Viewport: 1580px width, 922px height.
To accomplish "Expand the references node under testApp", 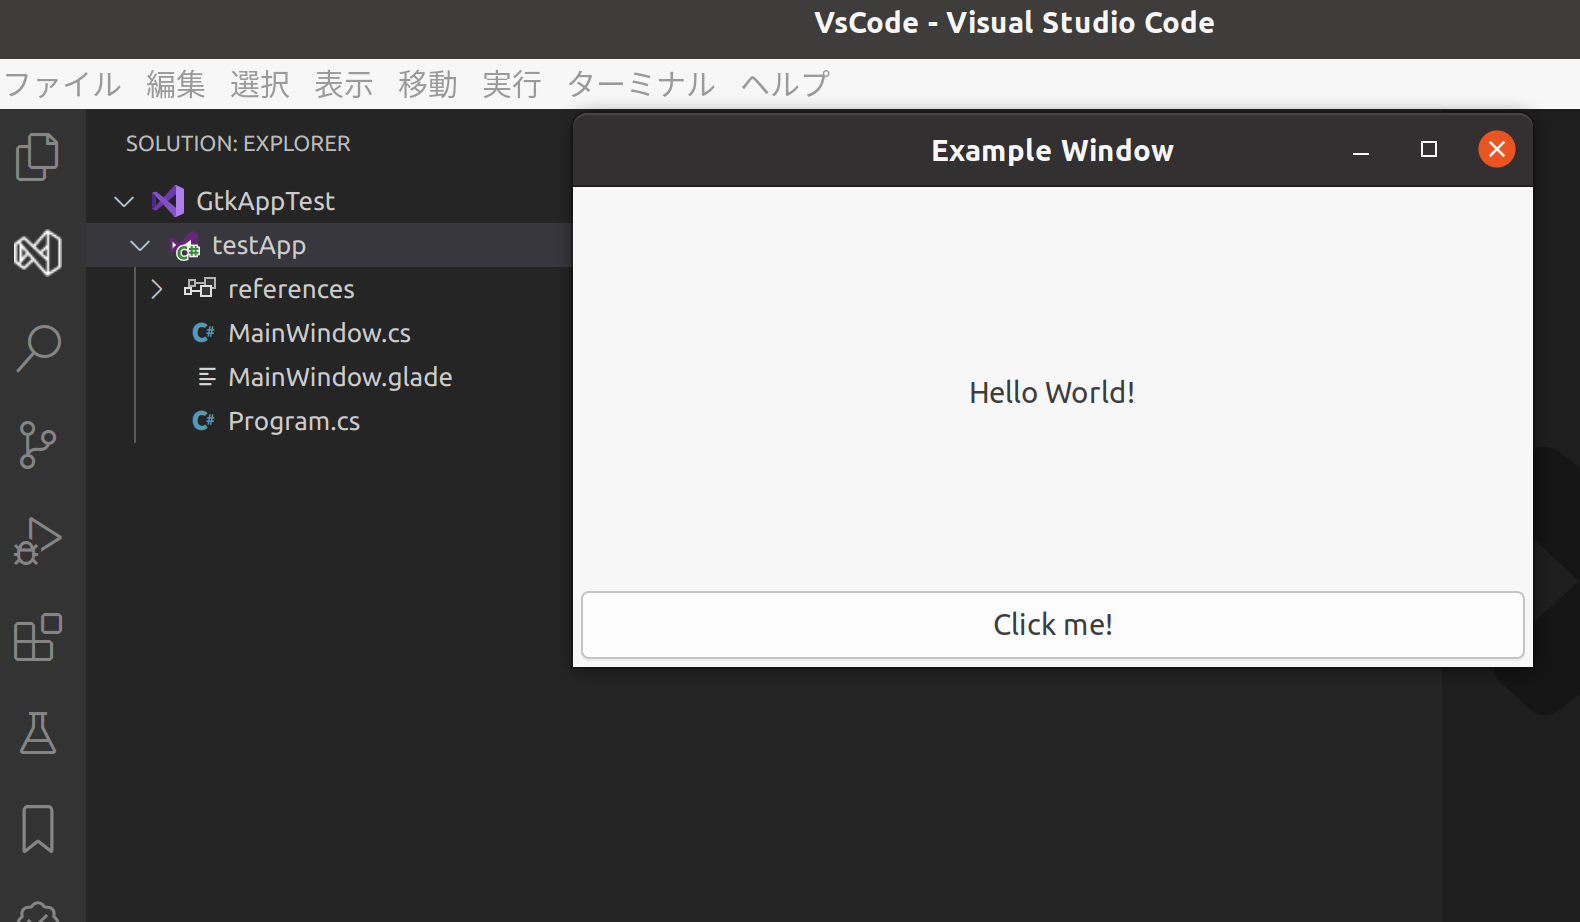I will pos(157,289).
